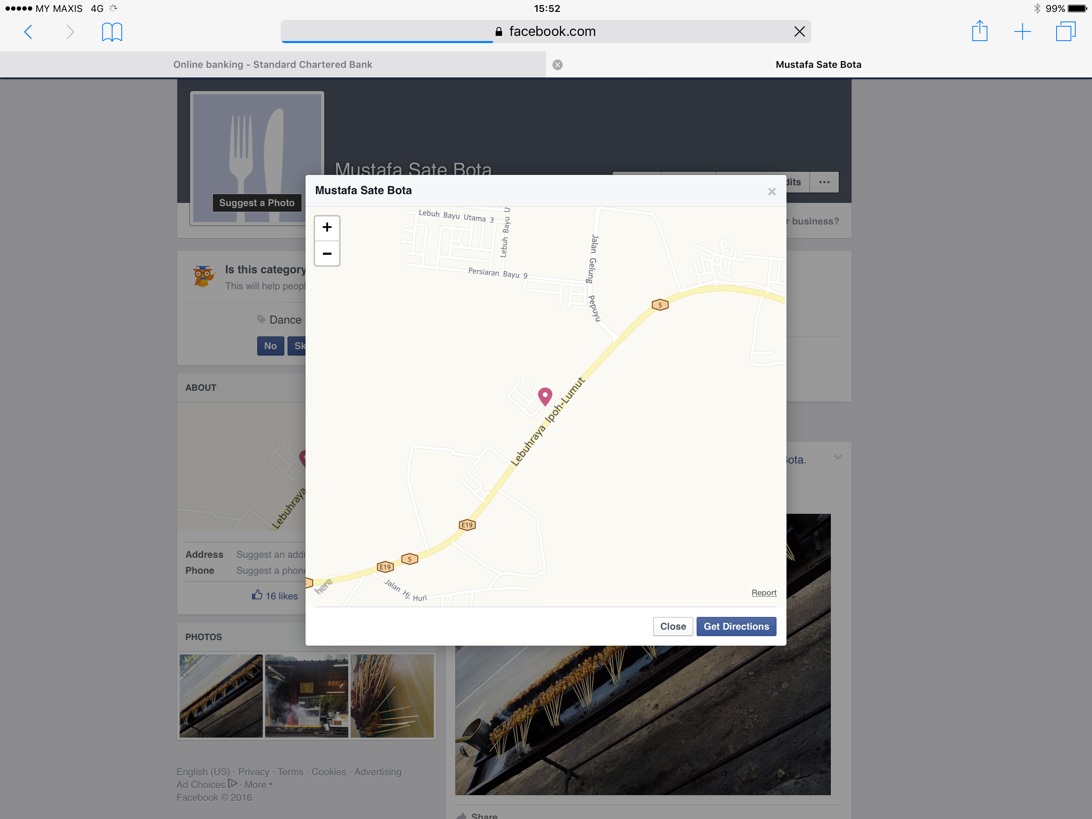
Task: Answer No to Dance category question
Action: coord(270,345)
